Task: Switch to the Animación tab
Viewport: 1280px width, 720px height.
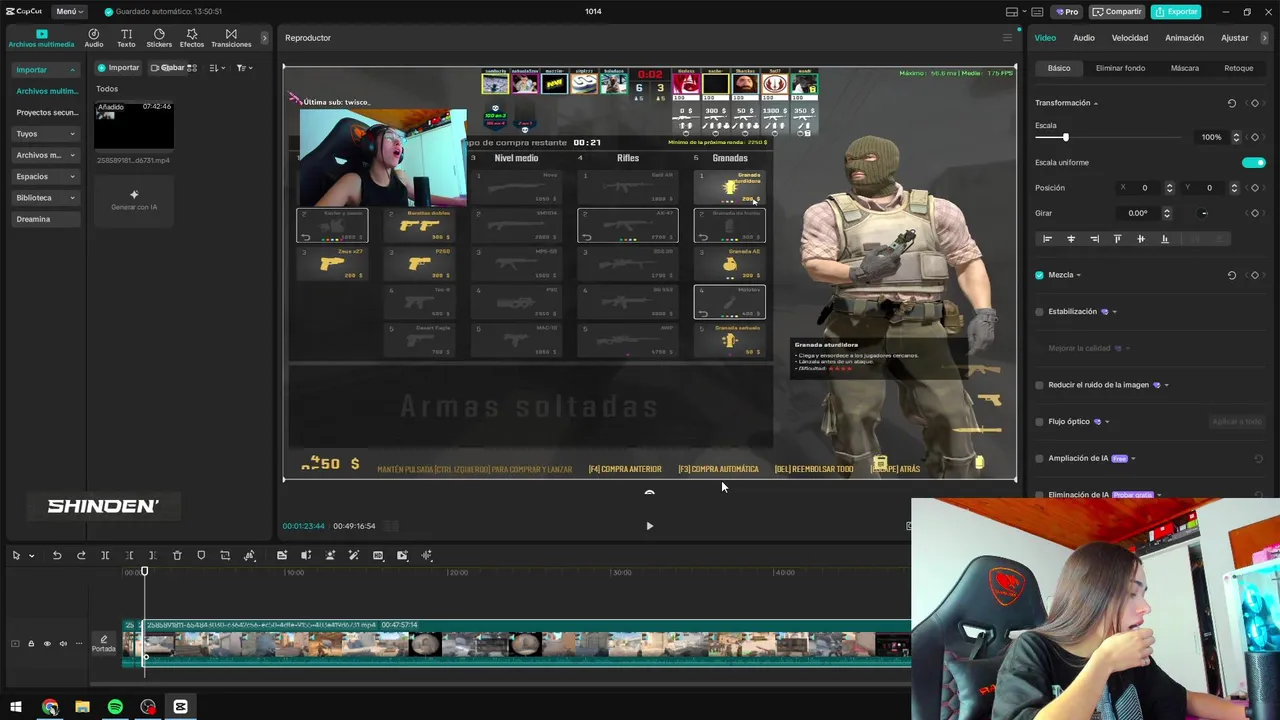Action: pos(1184,38)
